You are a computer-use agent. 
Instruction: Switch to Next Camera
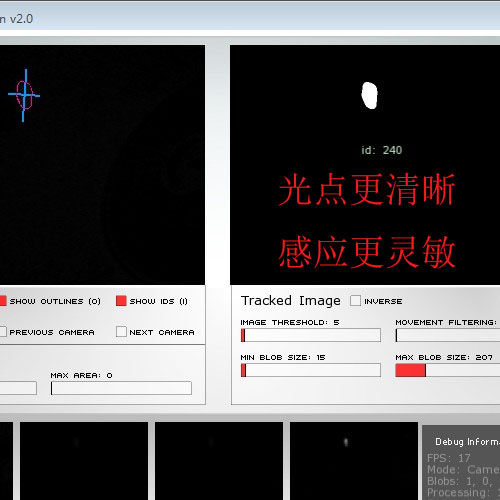[x=121, y=332]
